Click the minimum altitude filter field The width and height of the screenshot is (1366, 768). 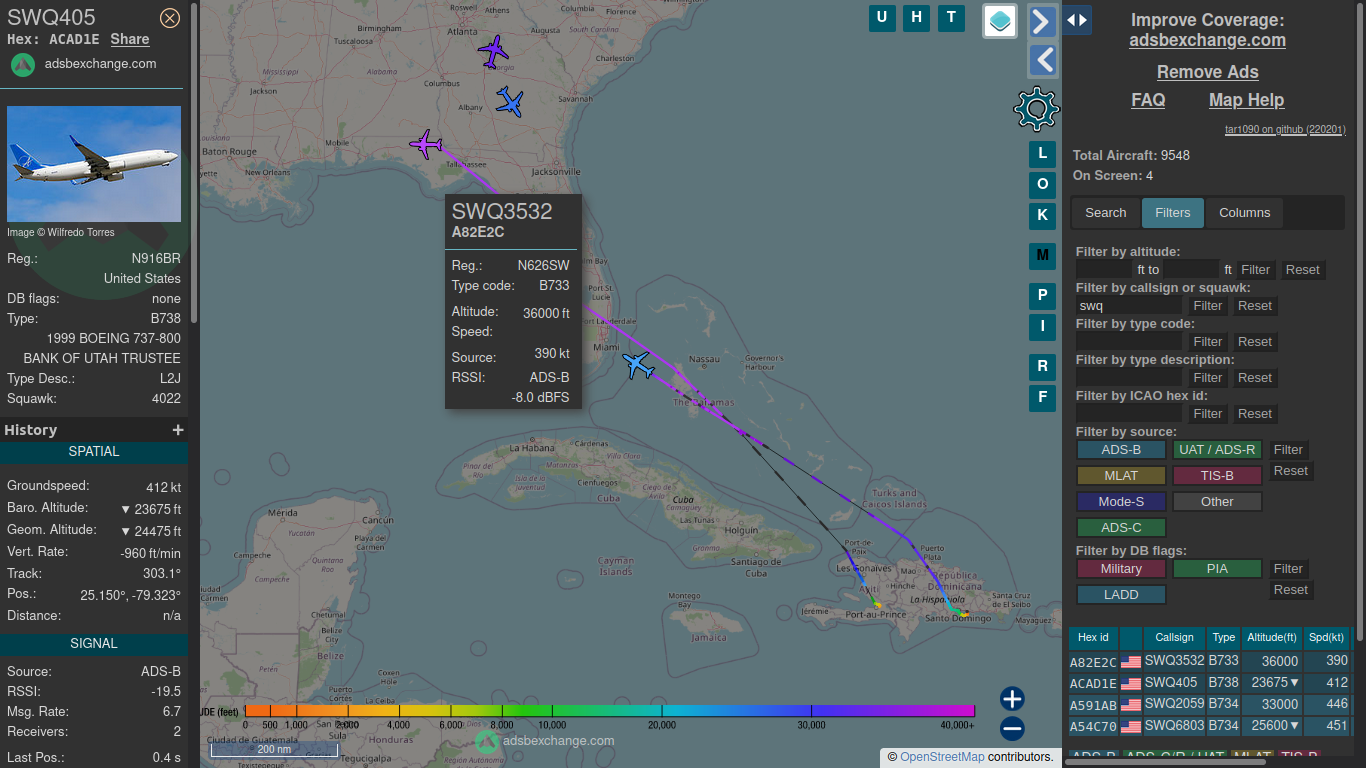coord(1104,270)
